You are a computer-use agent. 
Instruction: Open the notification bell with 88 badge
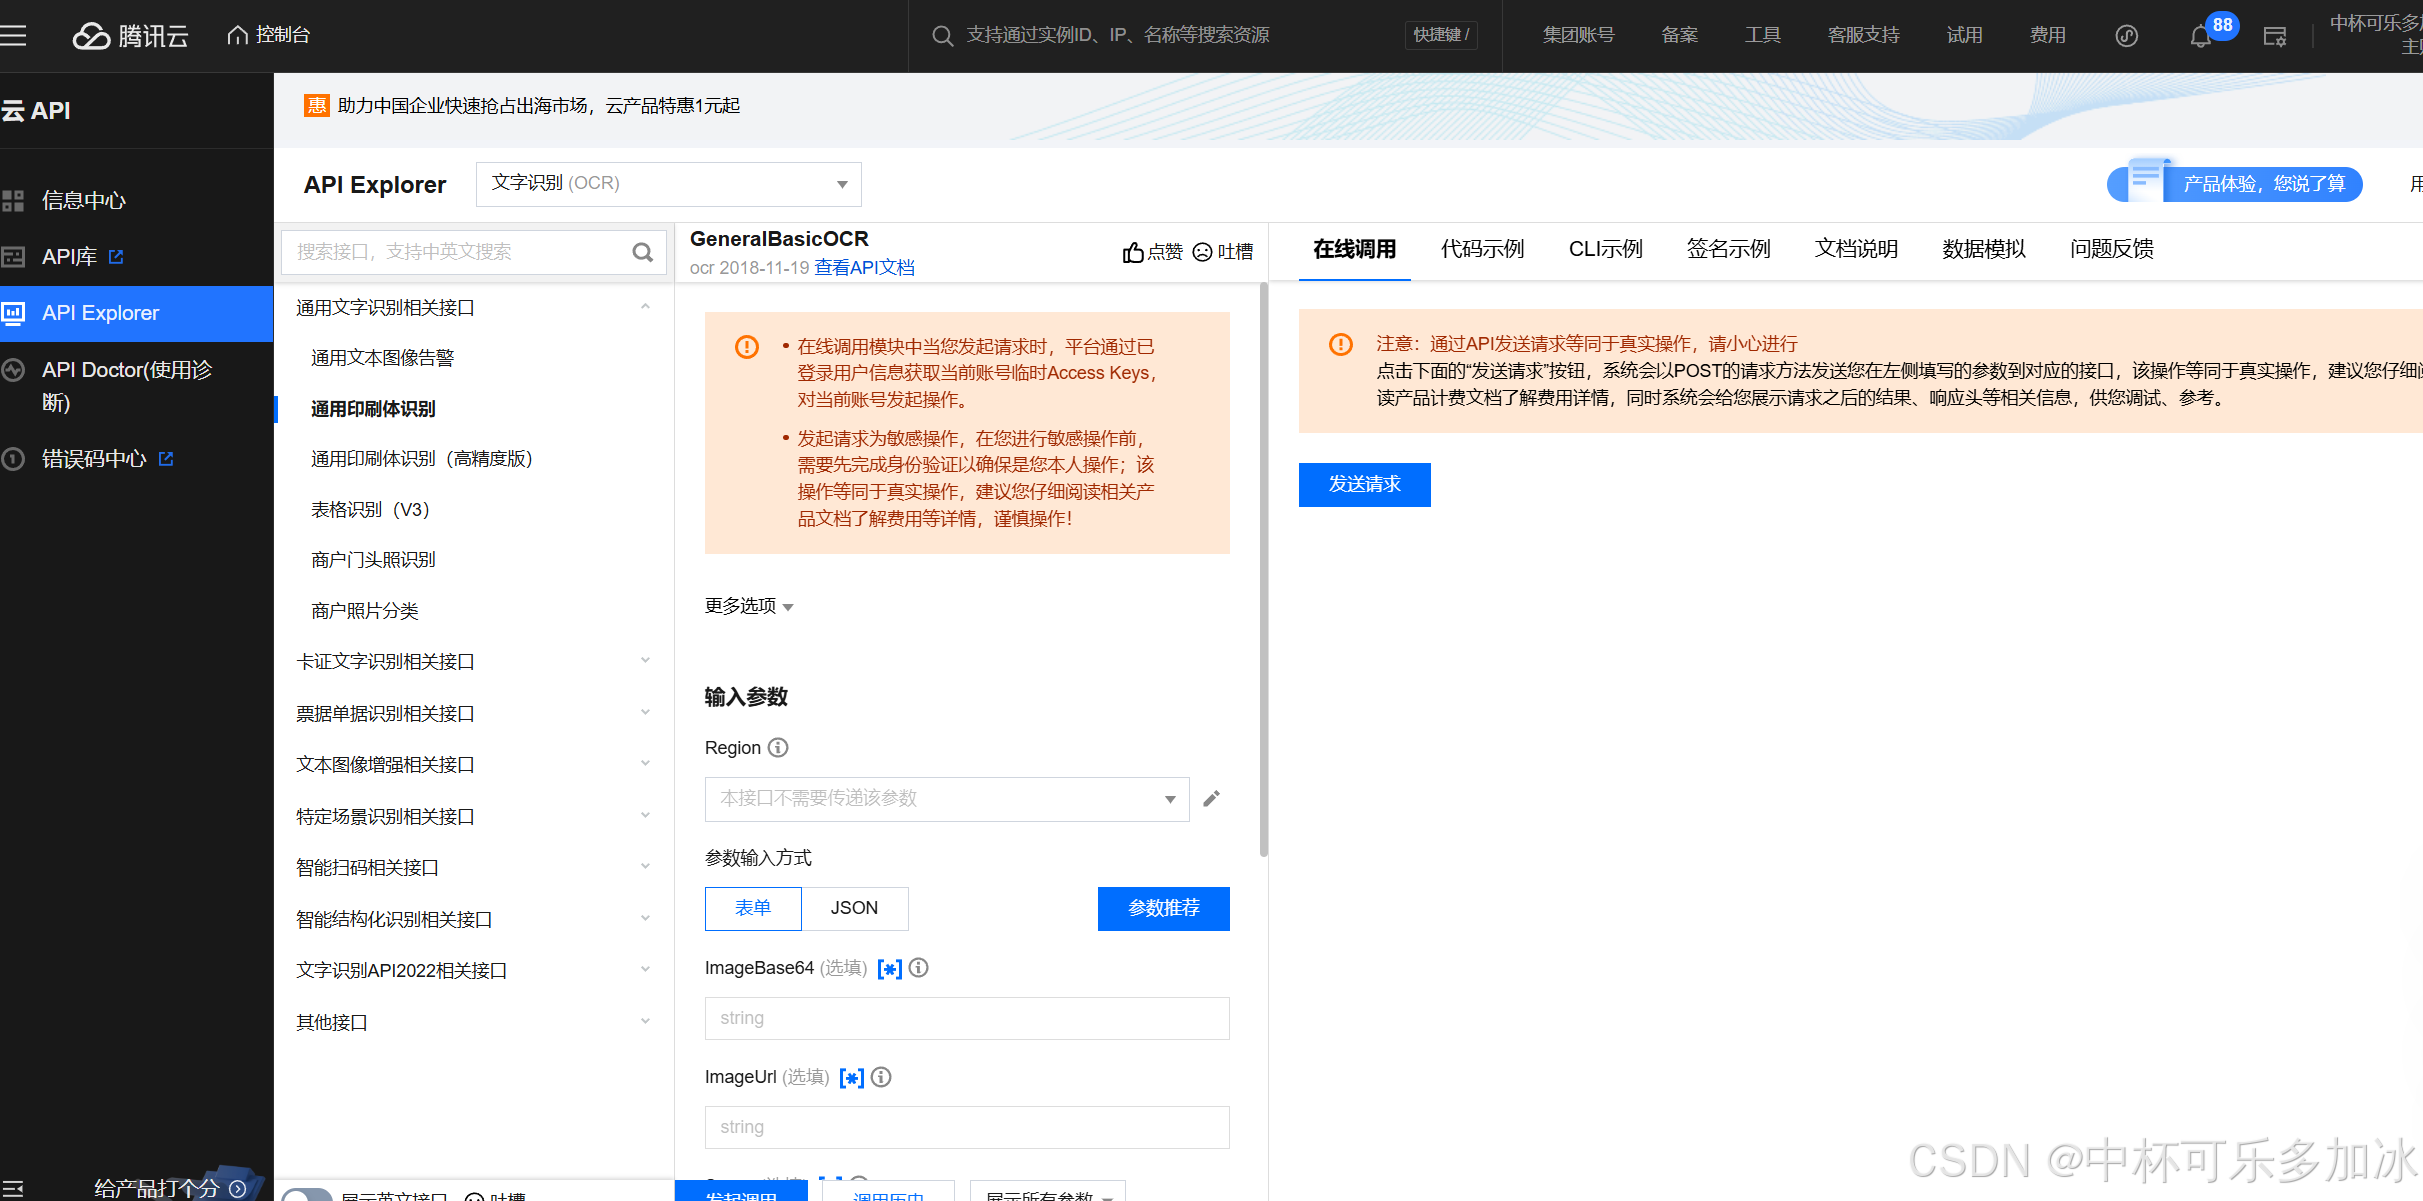[x=2200, y=37]
